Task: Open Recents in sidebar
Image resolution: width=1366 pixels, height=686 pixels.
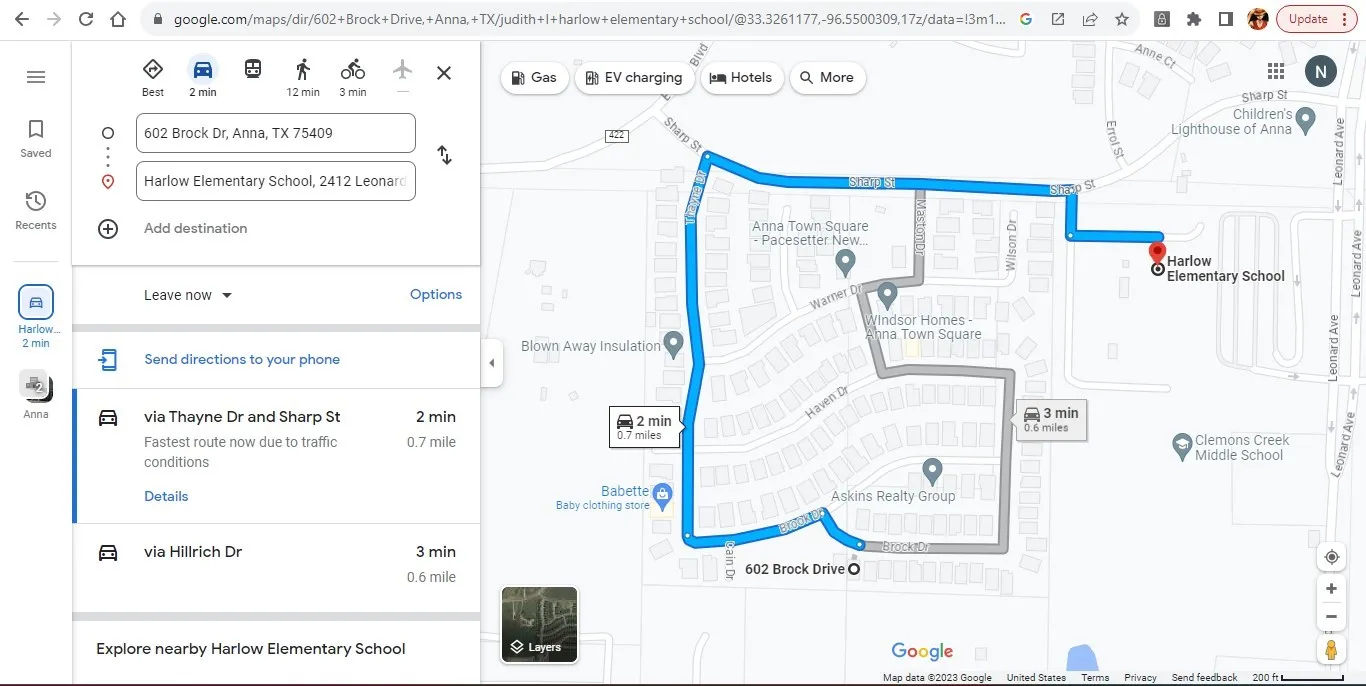Action: [36, 211]
